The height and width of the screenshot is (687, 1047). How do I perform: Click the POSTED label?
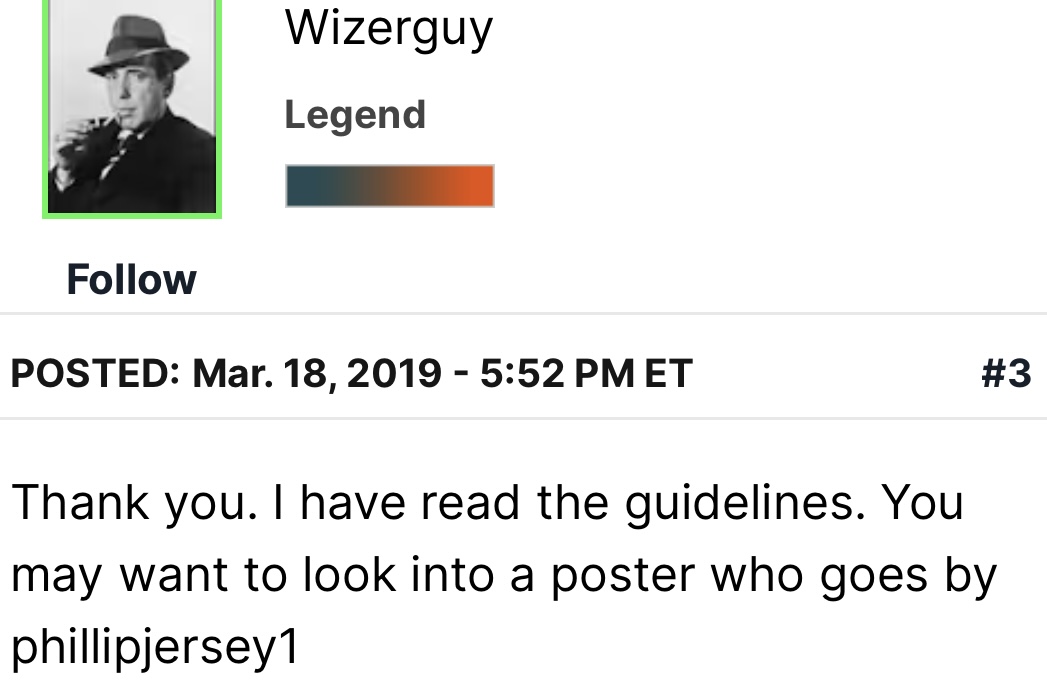pyautogui.click(x=92, y=373)
